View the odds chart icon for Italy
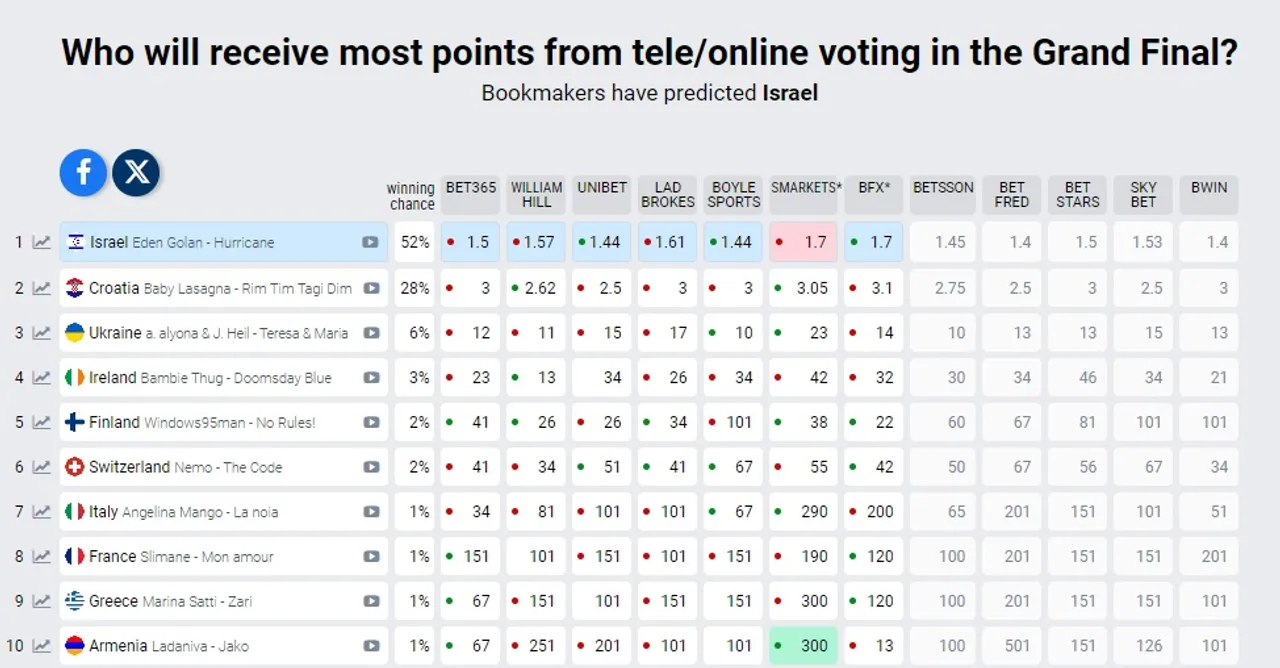This screenshot has height=668, width=1280. [x=41, y=512]
